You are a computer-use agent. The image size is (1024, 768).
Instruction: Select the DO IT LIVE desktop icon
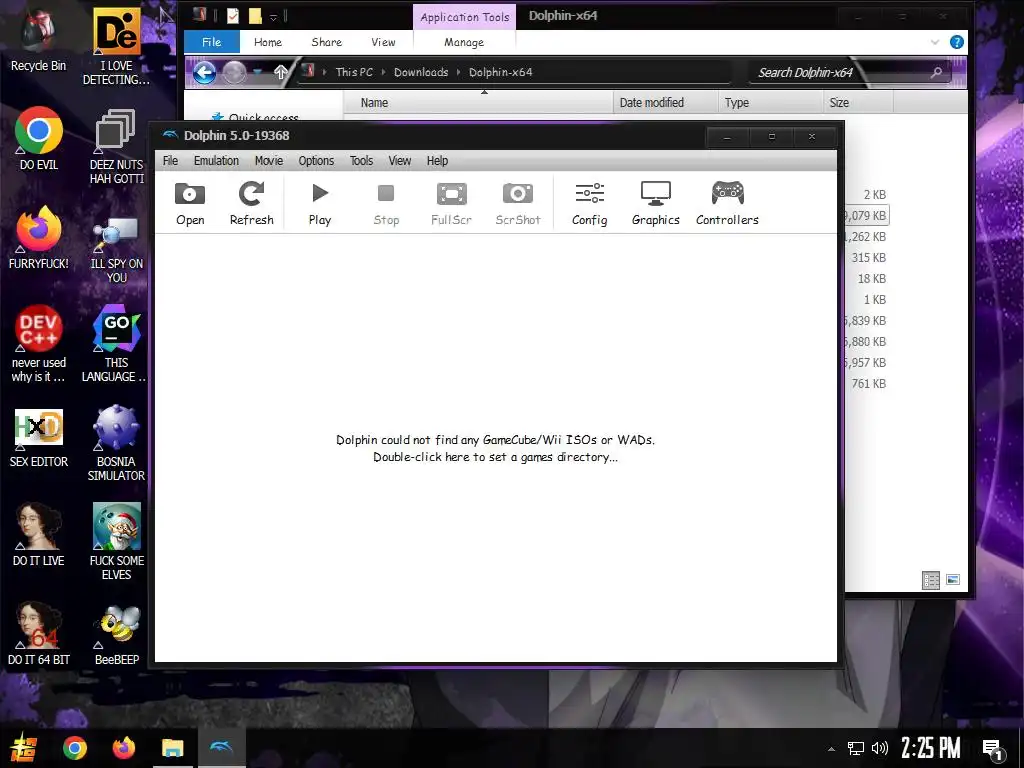[39, 534]
